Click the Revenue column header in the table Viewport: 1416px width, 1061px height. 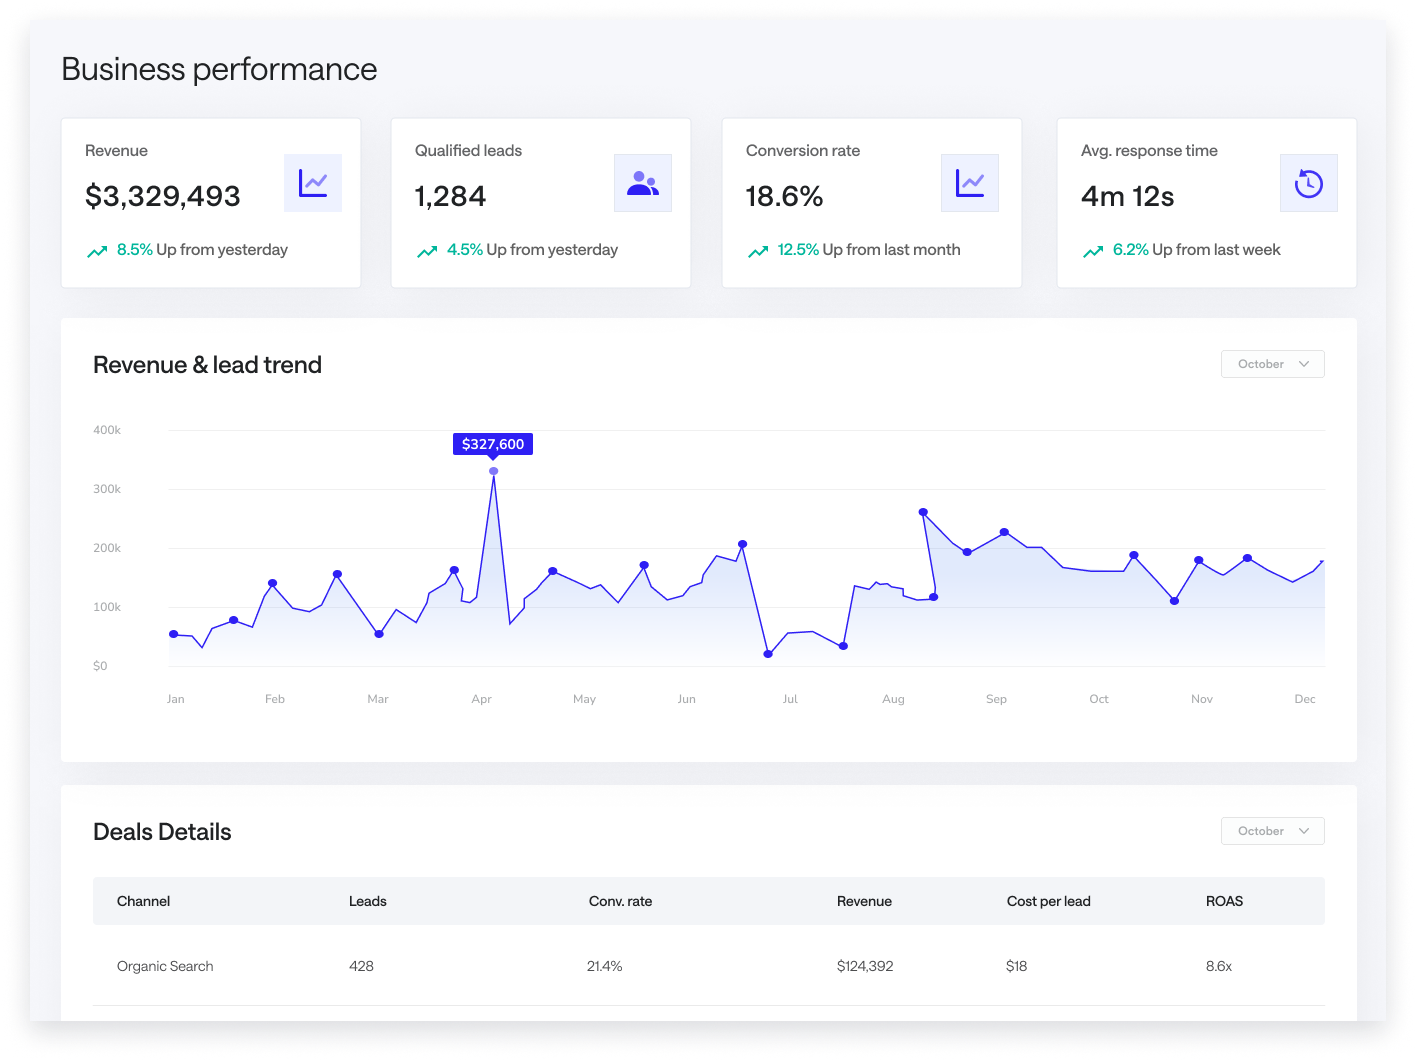click(864, 901)
